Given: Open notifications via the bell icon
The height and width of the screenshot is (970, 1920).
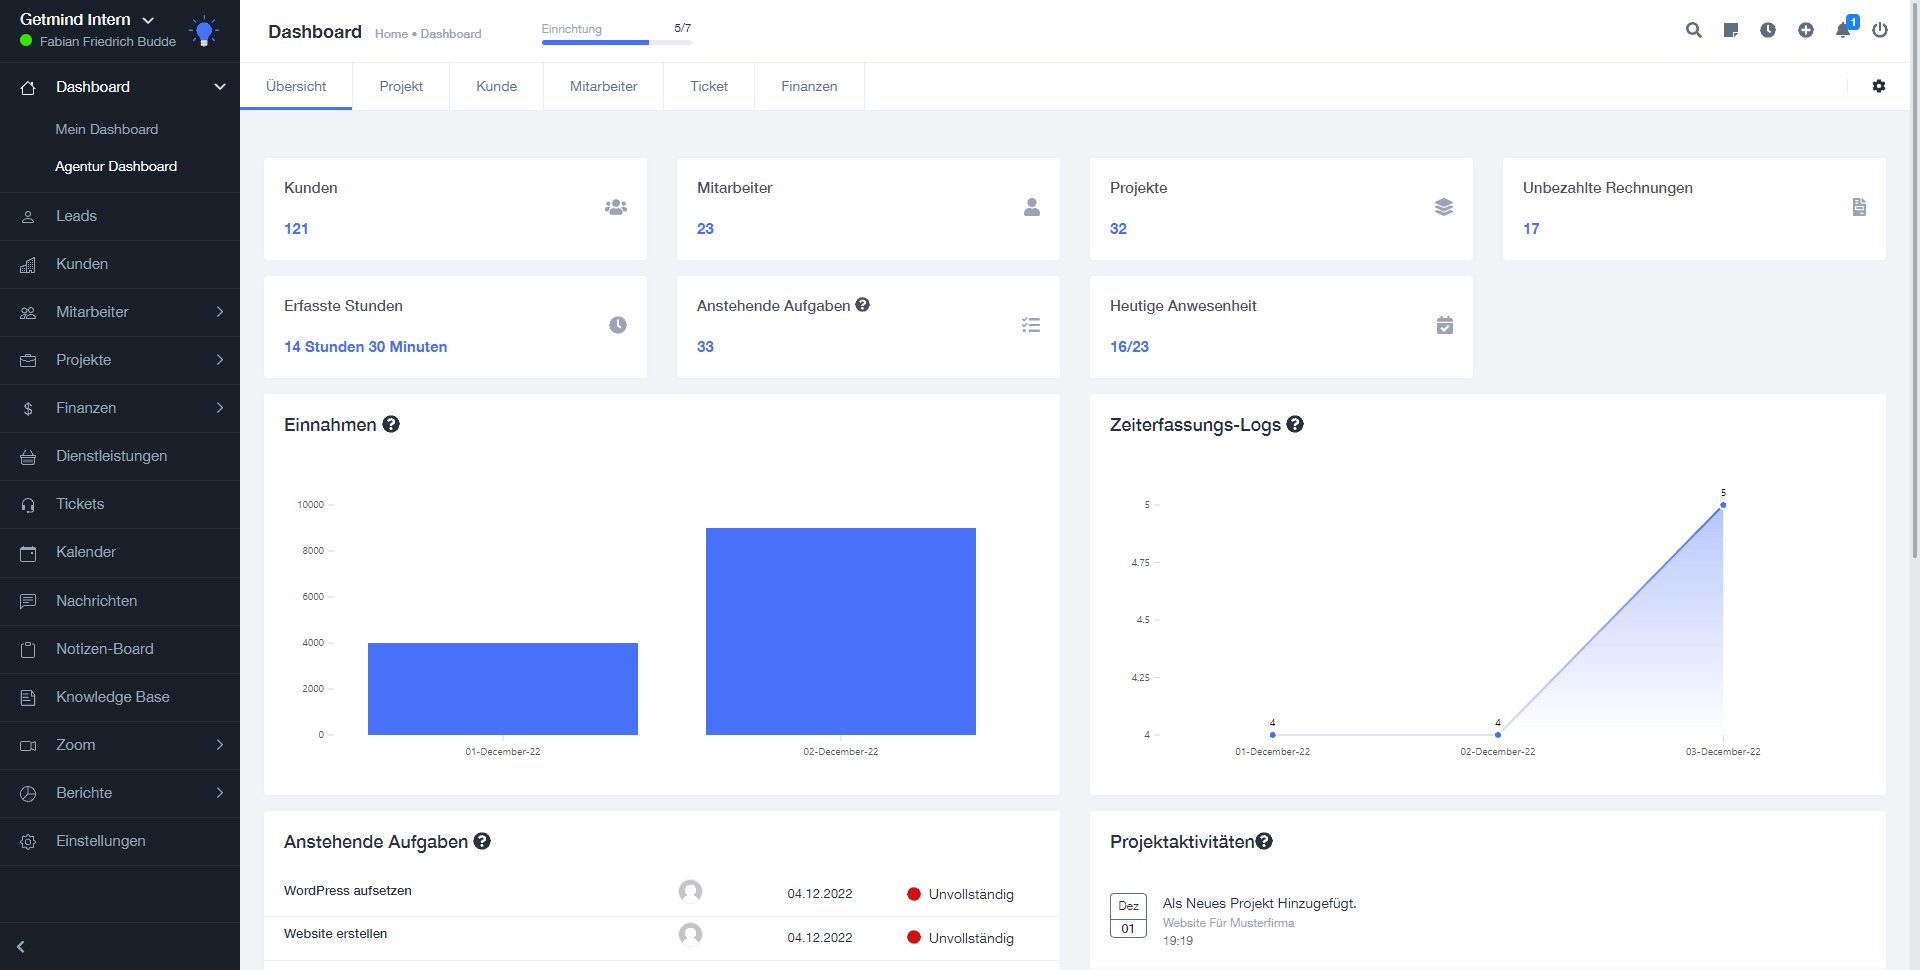Looking at the screenshot, I should [x=1843, y=33].
